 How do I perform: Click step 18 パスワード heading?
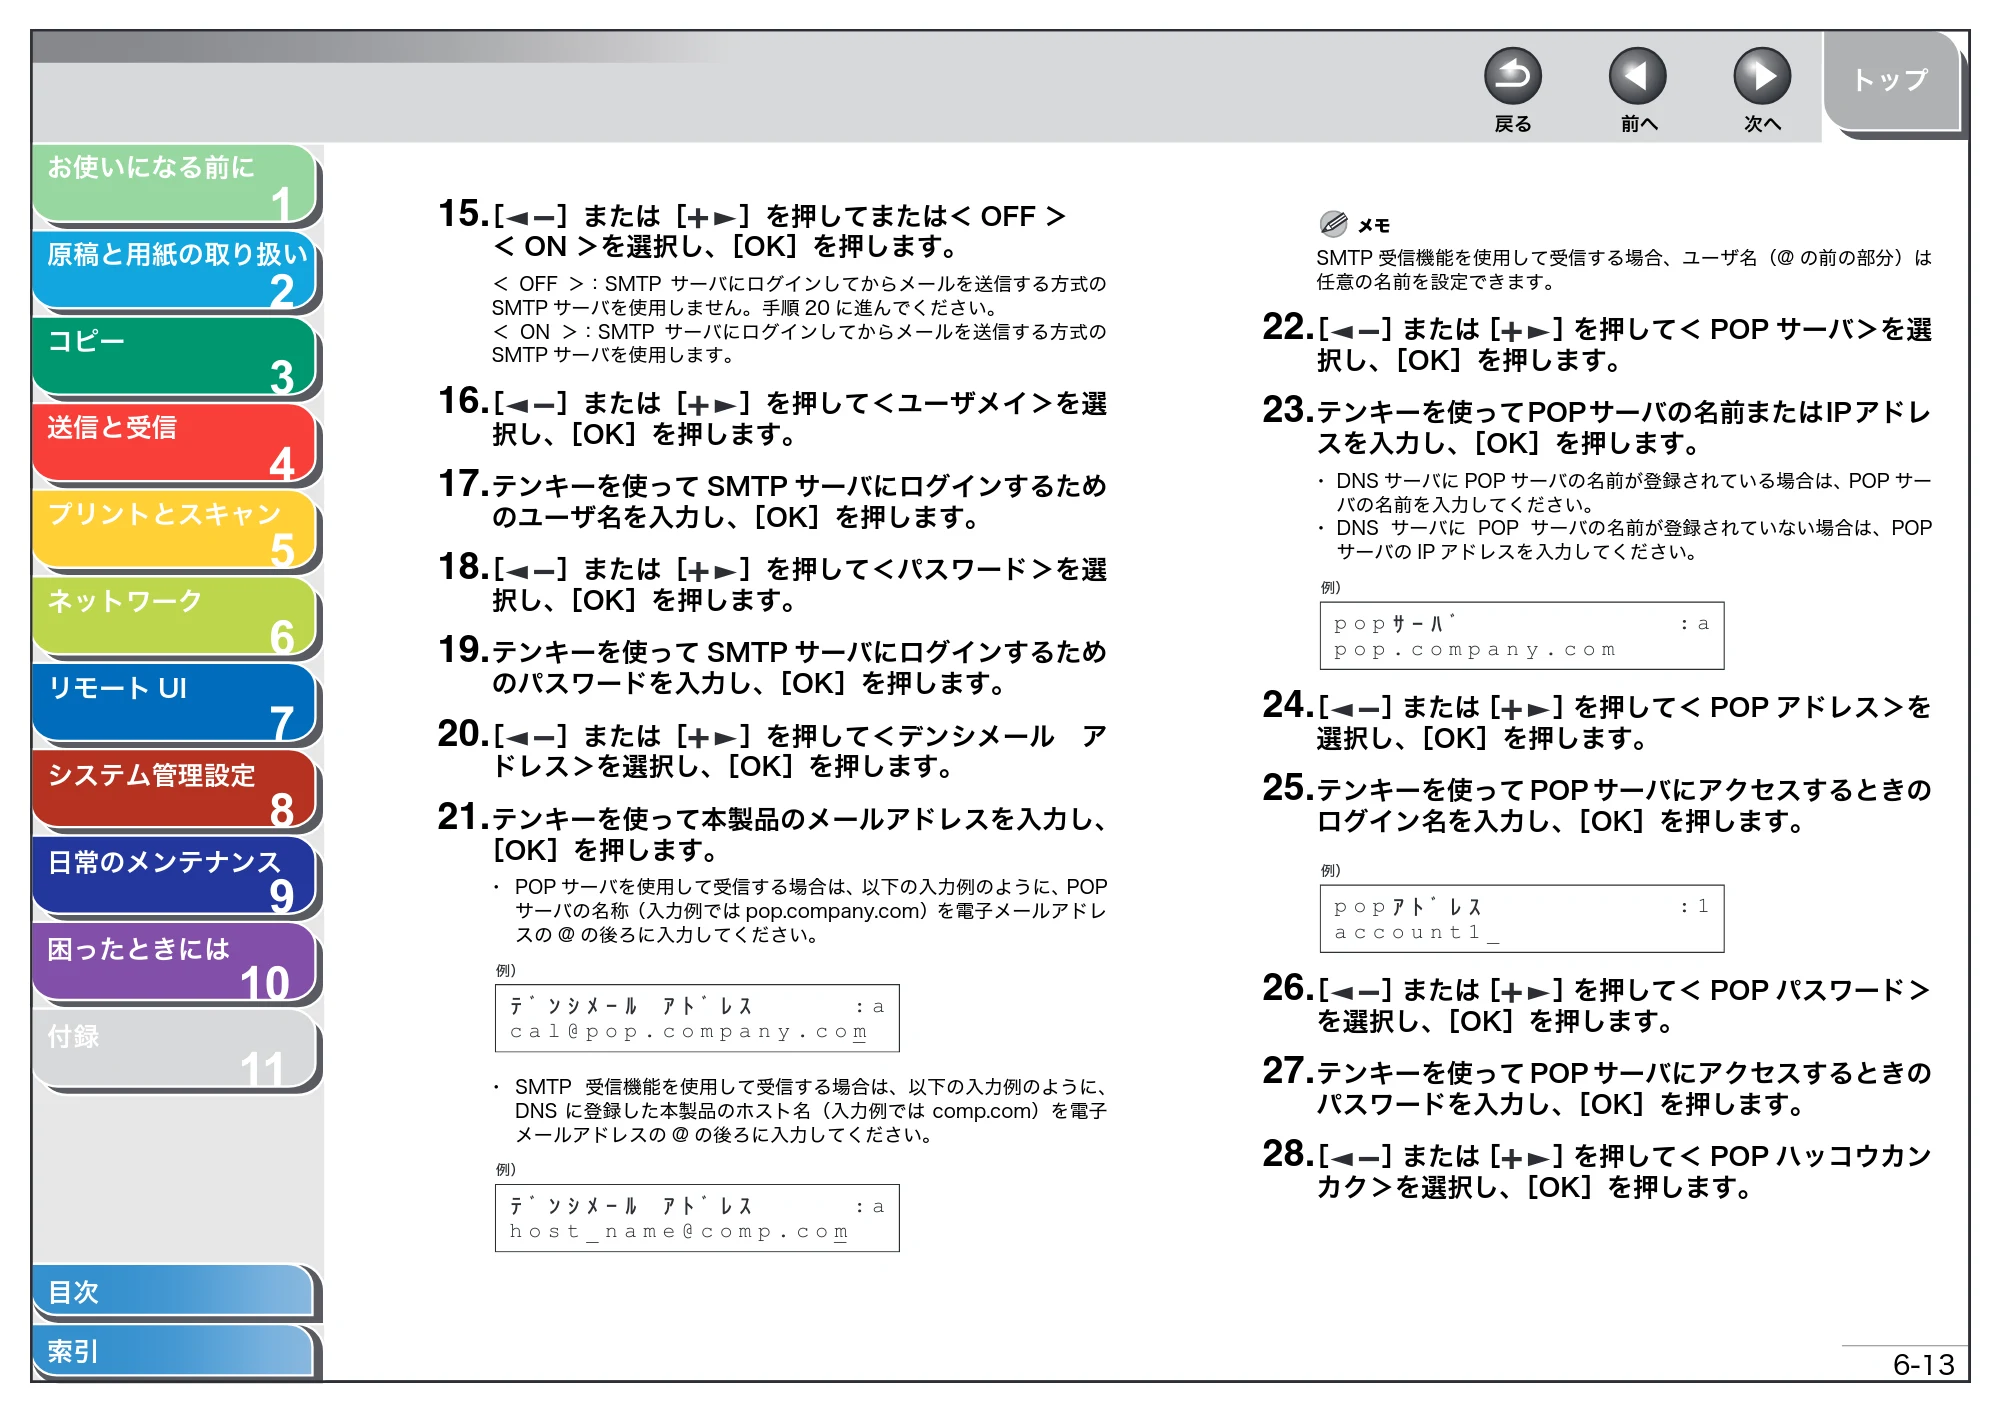(x=772, y=583)
